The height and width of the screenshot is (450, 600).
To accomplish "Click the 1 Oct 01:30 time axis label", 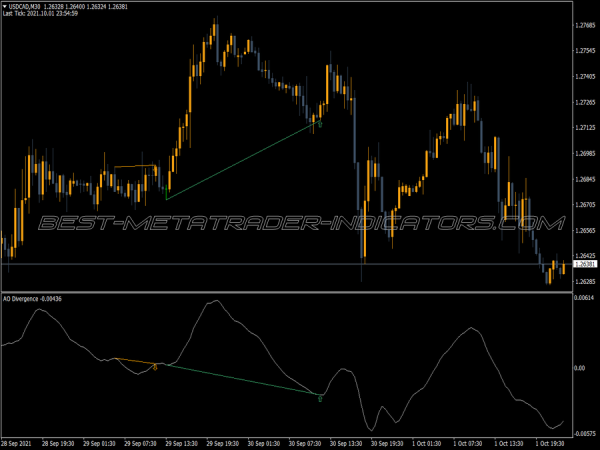I will click(426, 443).
